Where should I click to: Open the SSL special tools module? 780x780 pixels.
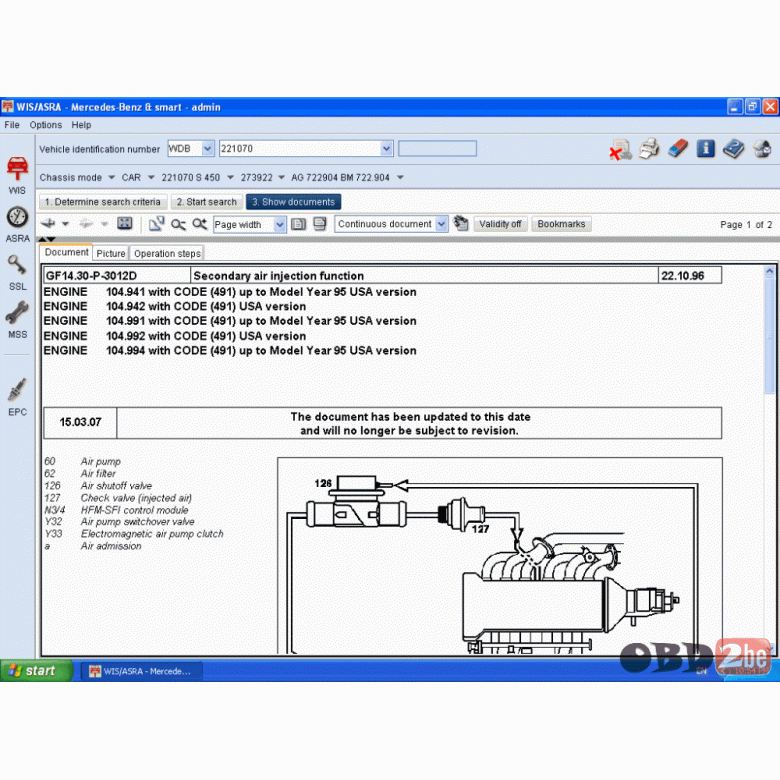point(17,273)
